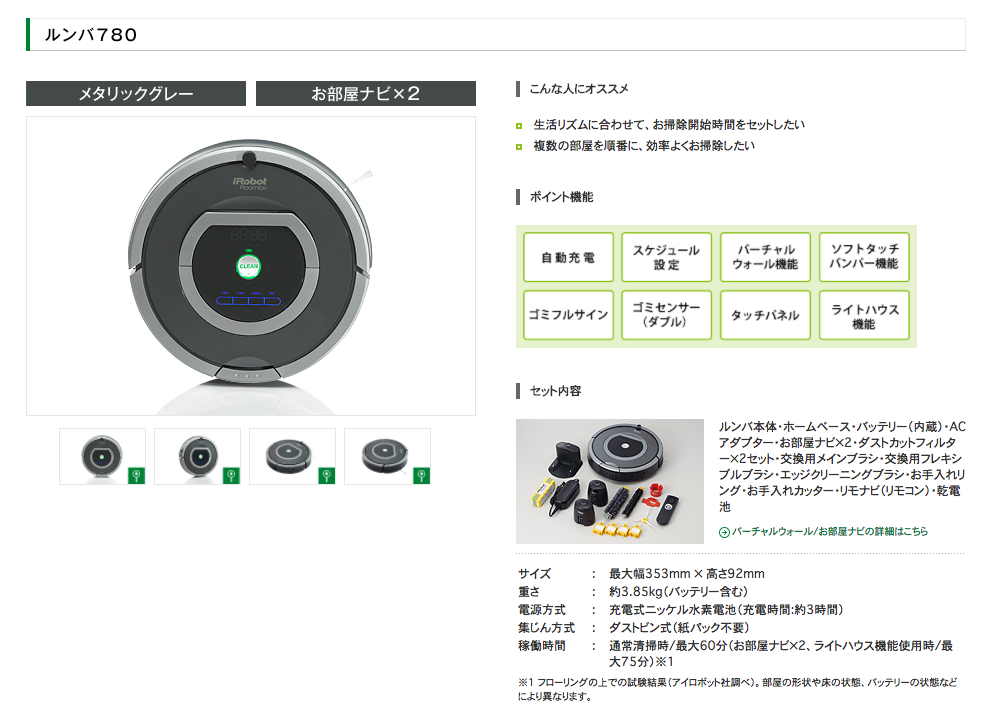
Task: Click the main Roomba 780 product image
Action: pos(251,266)
